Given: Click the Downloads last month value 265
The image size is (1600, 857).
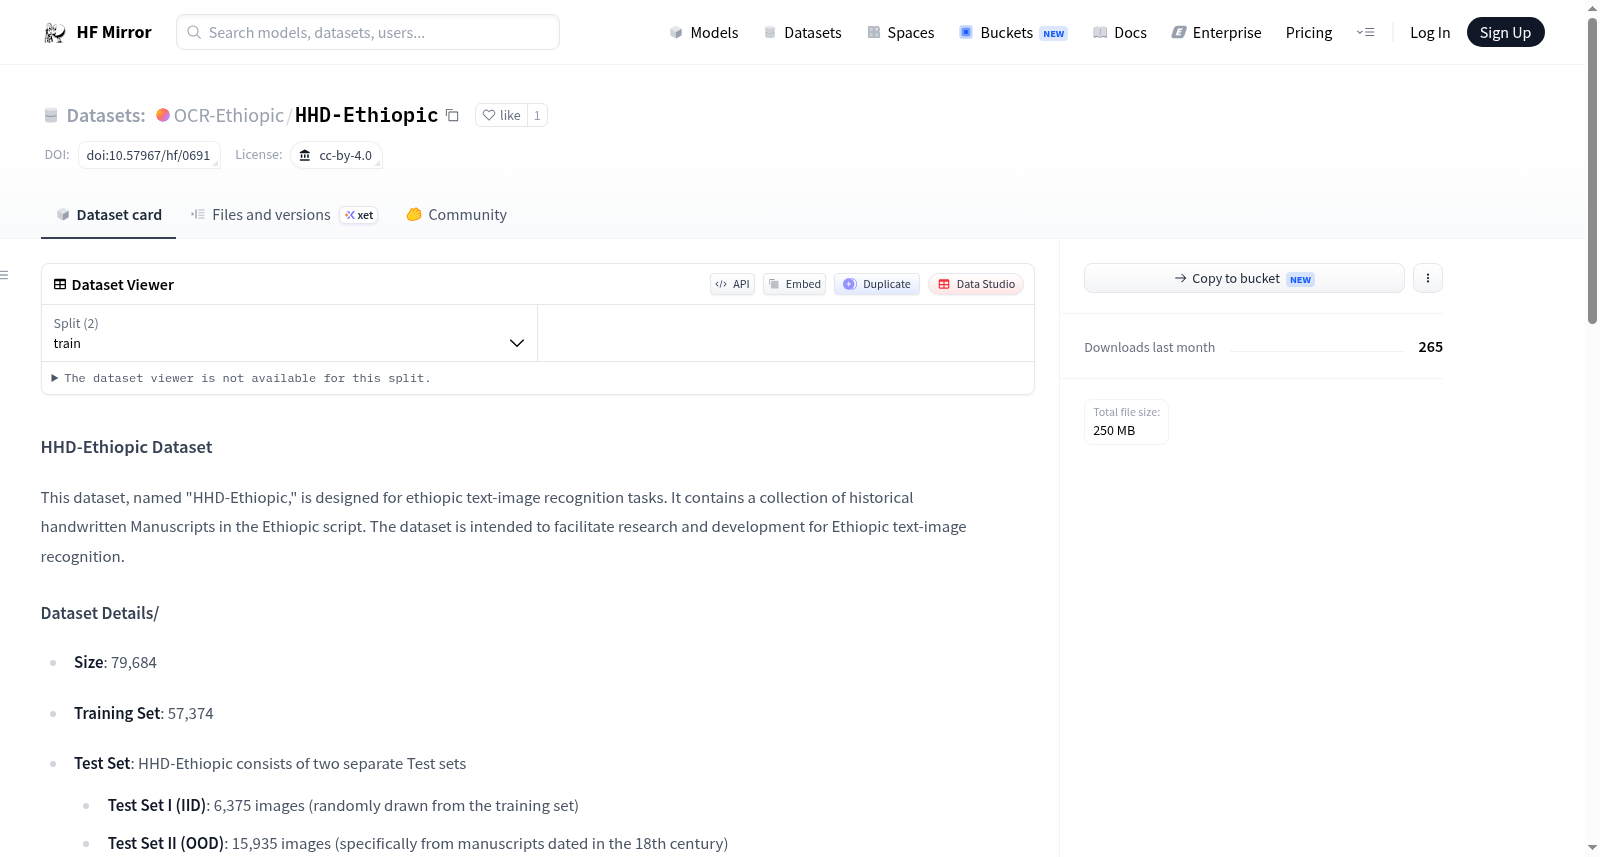Looking at the screenshot, I should (1430, 347).
